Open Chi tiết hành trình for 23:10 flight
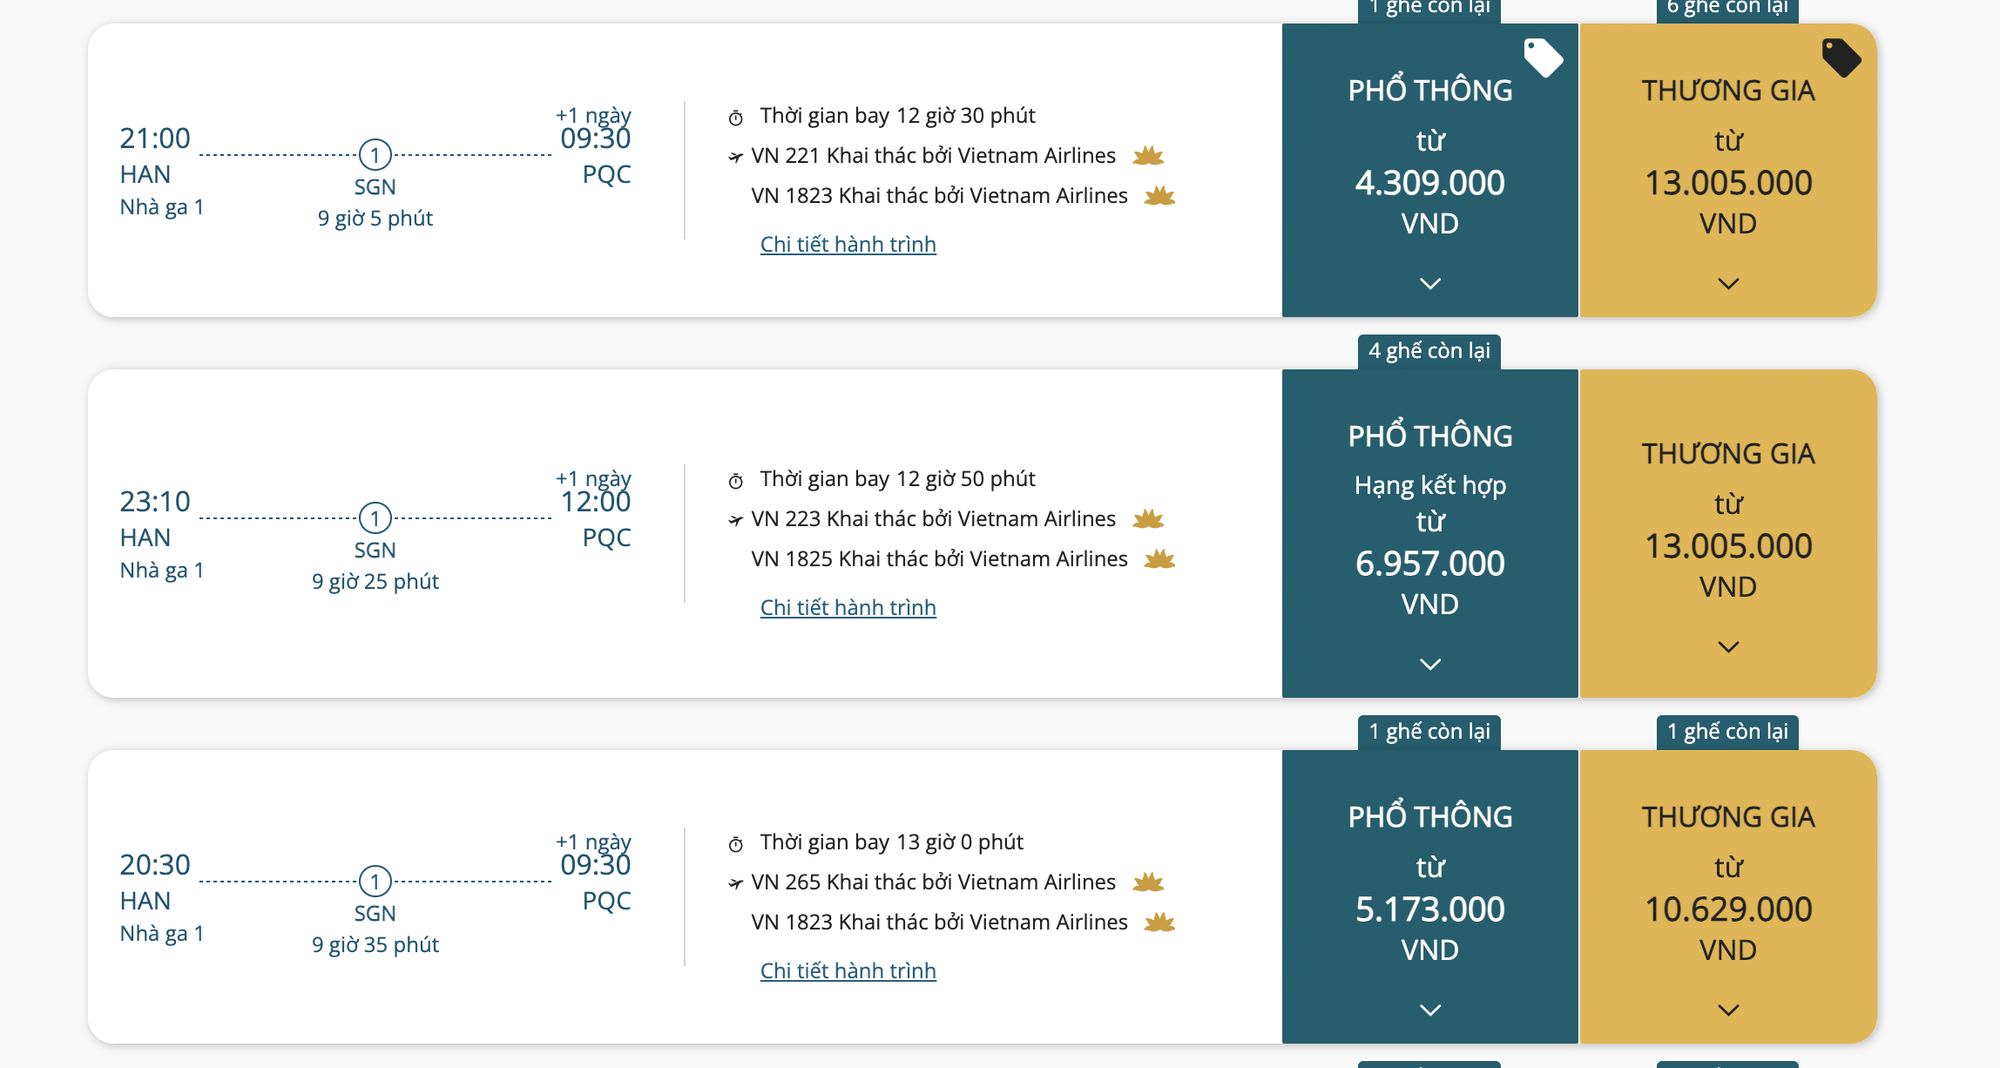 tap(848, 608)
